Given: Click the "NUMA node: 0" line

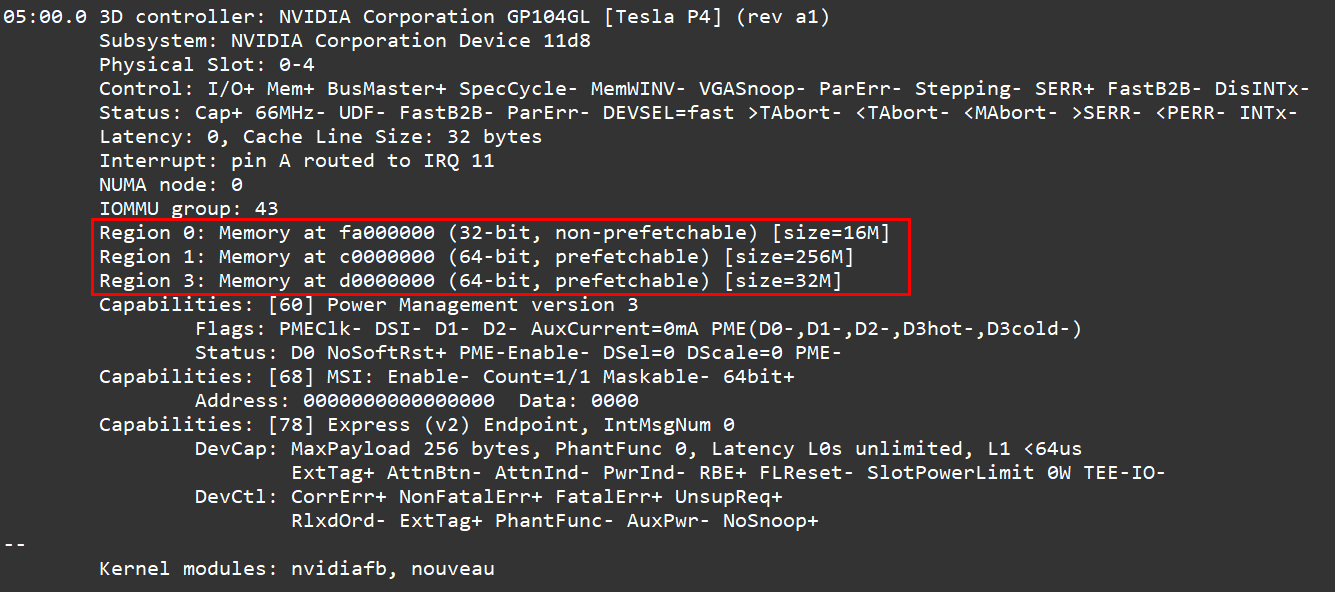Looking at the screenshot, I should pyautogui.click(x=171, y=185).
